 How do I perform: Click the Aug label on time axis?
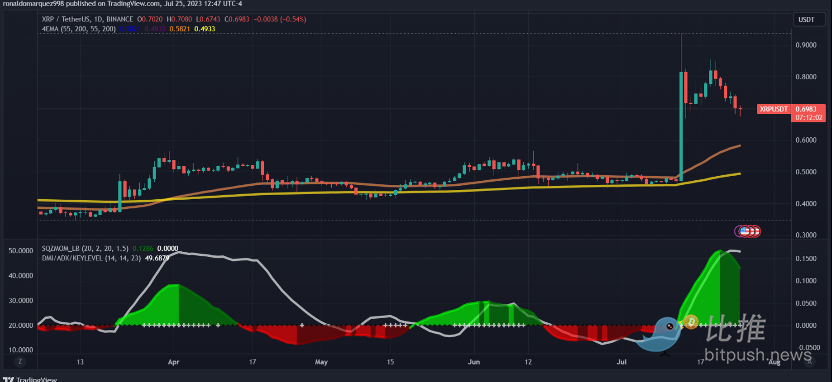774,362
